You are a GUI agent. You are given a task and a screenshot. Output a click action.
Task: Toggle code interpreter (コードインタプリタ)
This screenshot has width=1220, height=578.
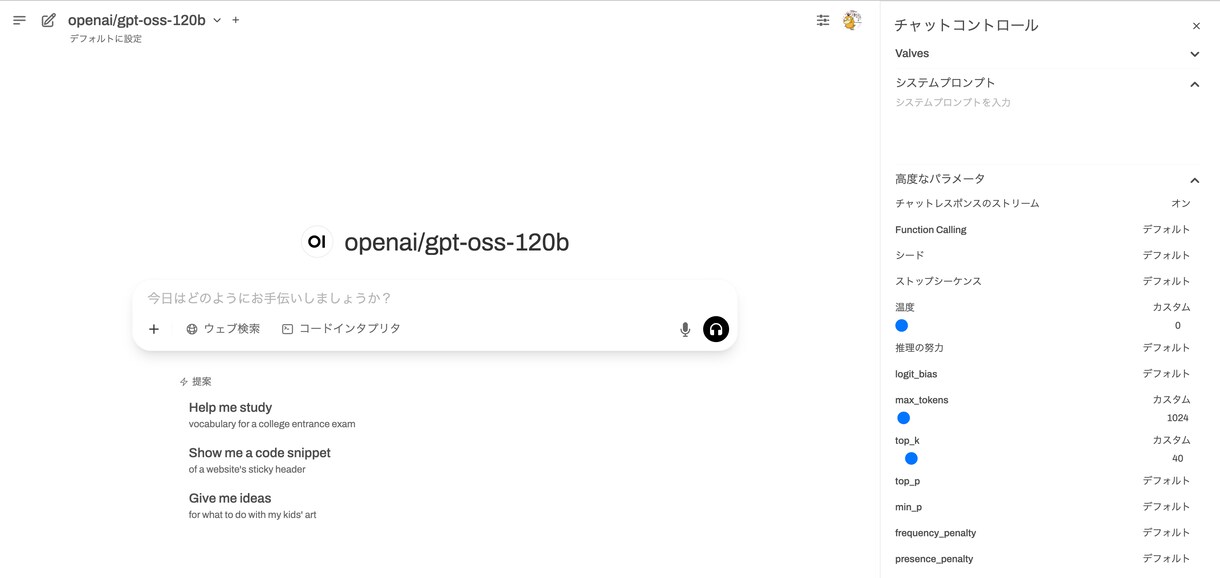click(x=341, y=329)
